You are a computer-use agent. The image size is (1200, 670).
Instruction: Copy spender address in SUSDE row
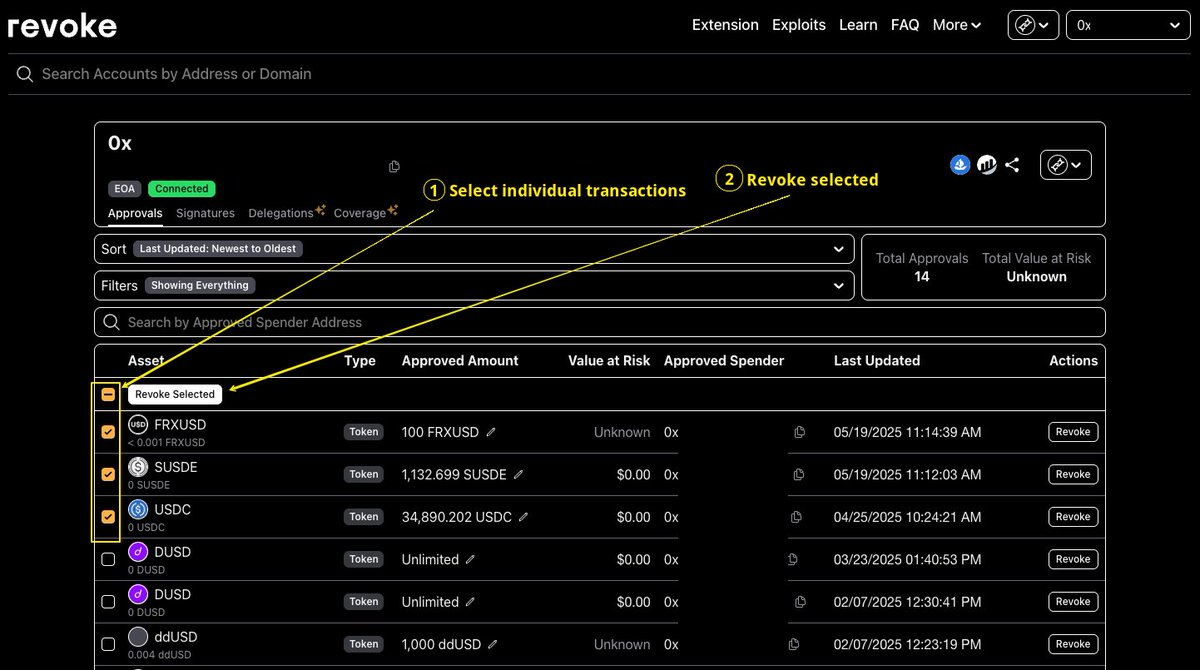pos(798,475)
